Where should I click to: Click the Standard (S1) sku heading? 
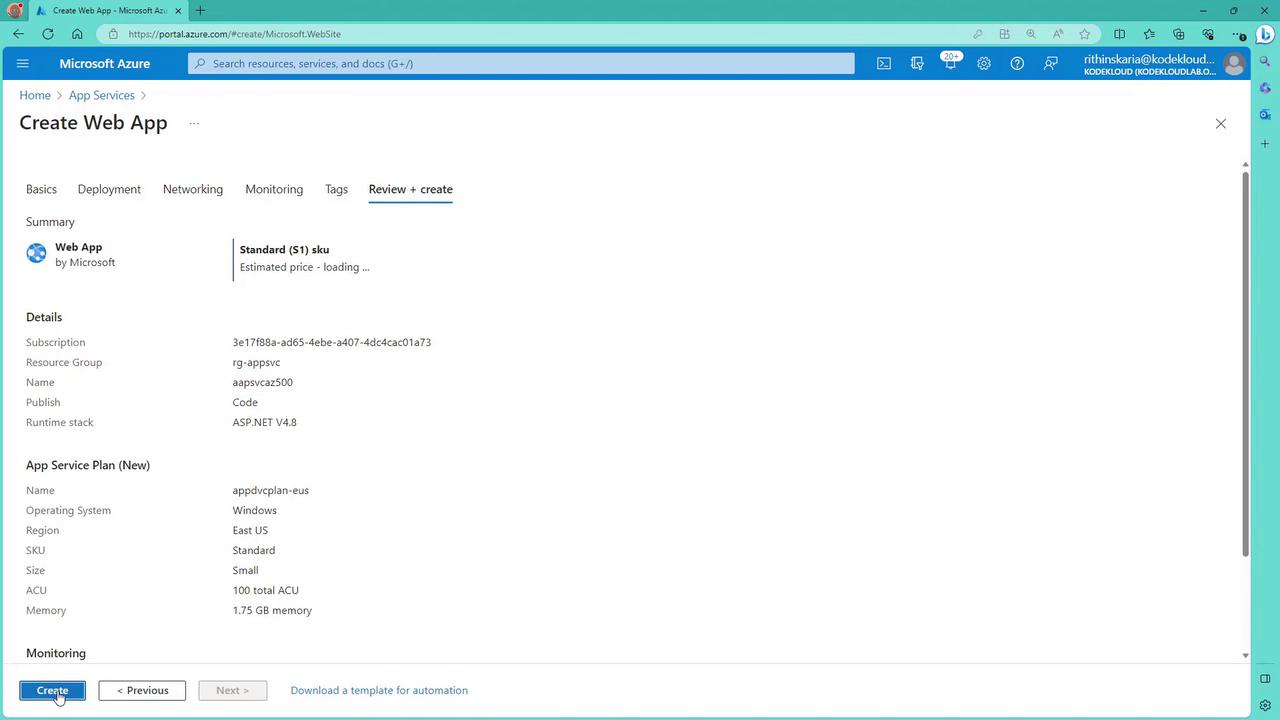pos(284,249)
